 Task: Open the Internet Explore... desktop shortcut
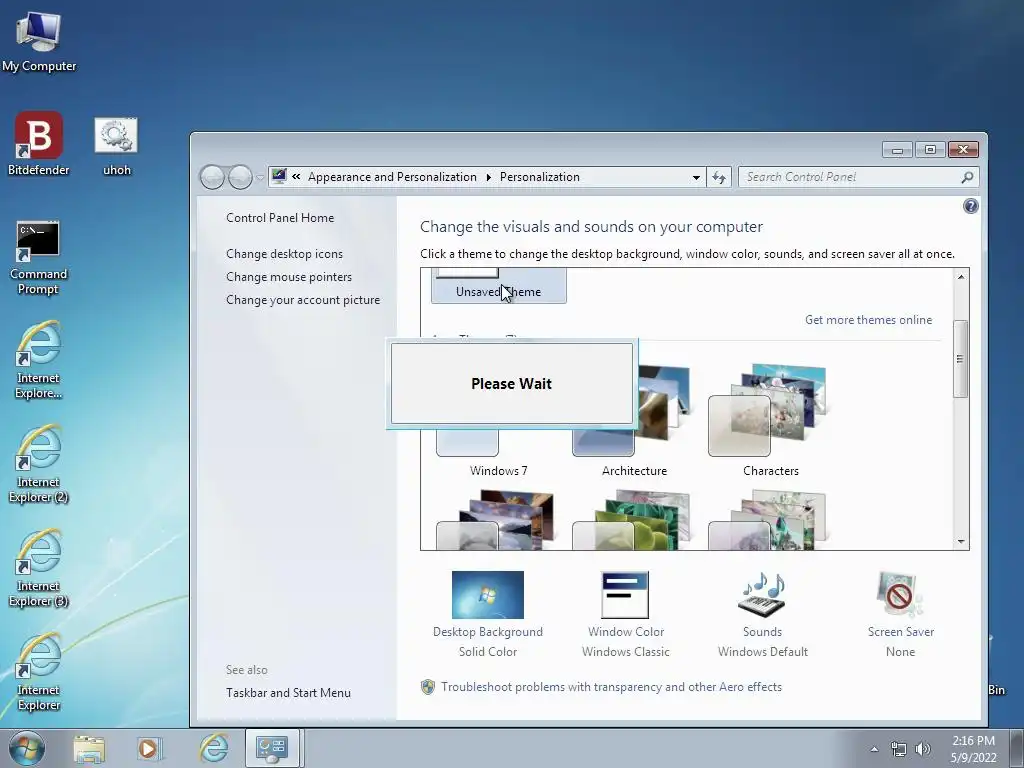point(39,359)
